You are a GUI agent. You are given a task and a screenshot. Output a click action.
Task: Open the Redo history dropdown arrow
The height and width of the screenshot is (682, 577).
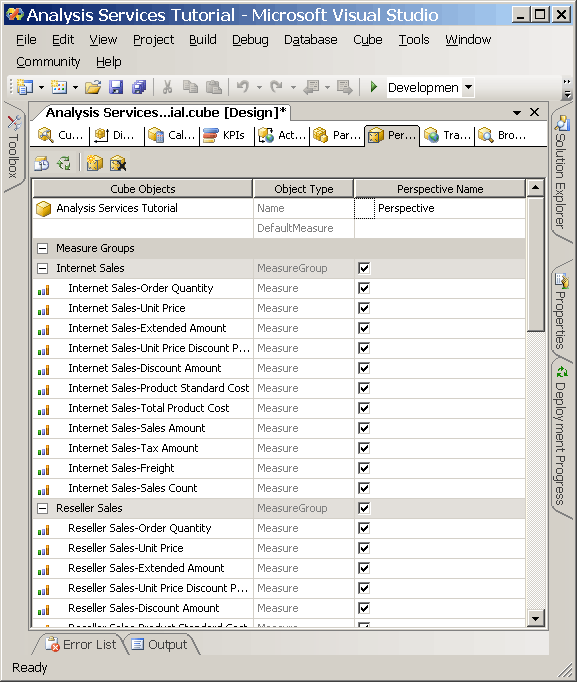pyautogui.click(x=293, y=87)
